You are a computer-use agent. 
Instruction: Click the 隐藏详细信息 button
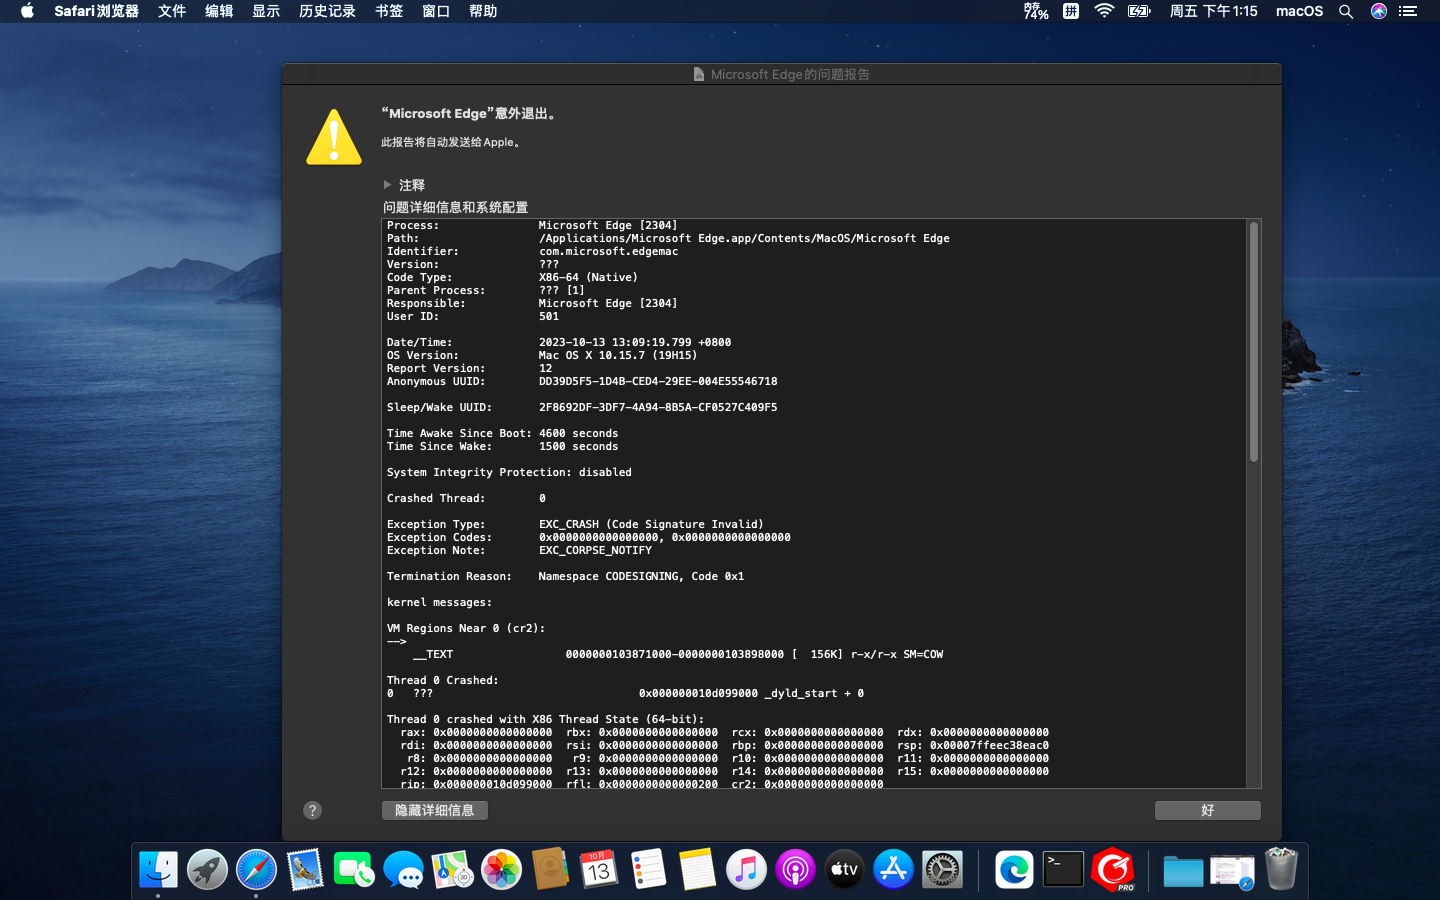434,810
